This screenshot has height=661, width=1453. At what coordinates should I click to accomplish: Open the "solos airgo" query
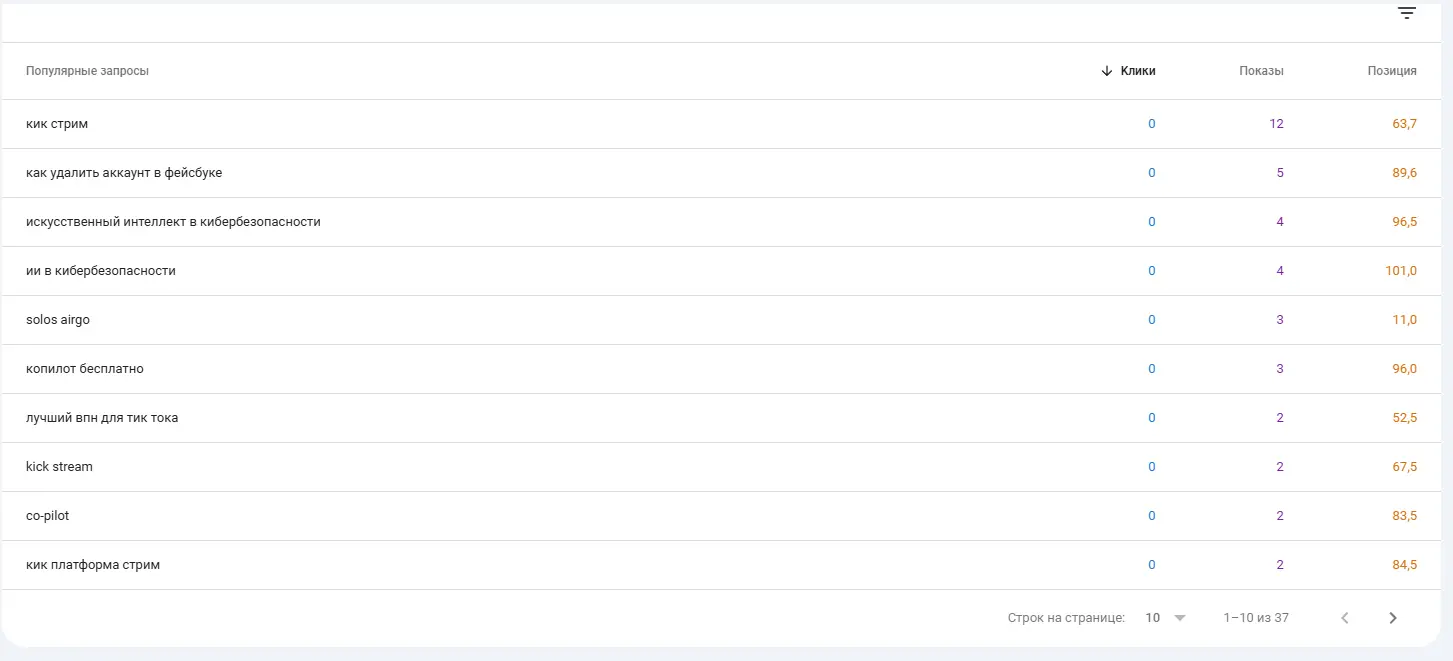(58, 320)
